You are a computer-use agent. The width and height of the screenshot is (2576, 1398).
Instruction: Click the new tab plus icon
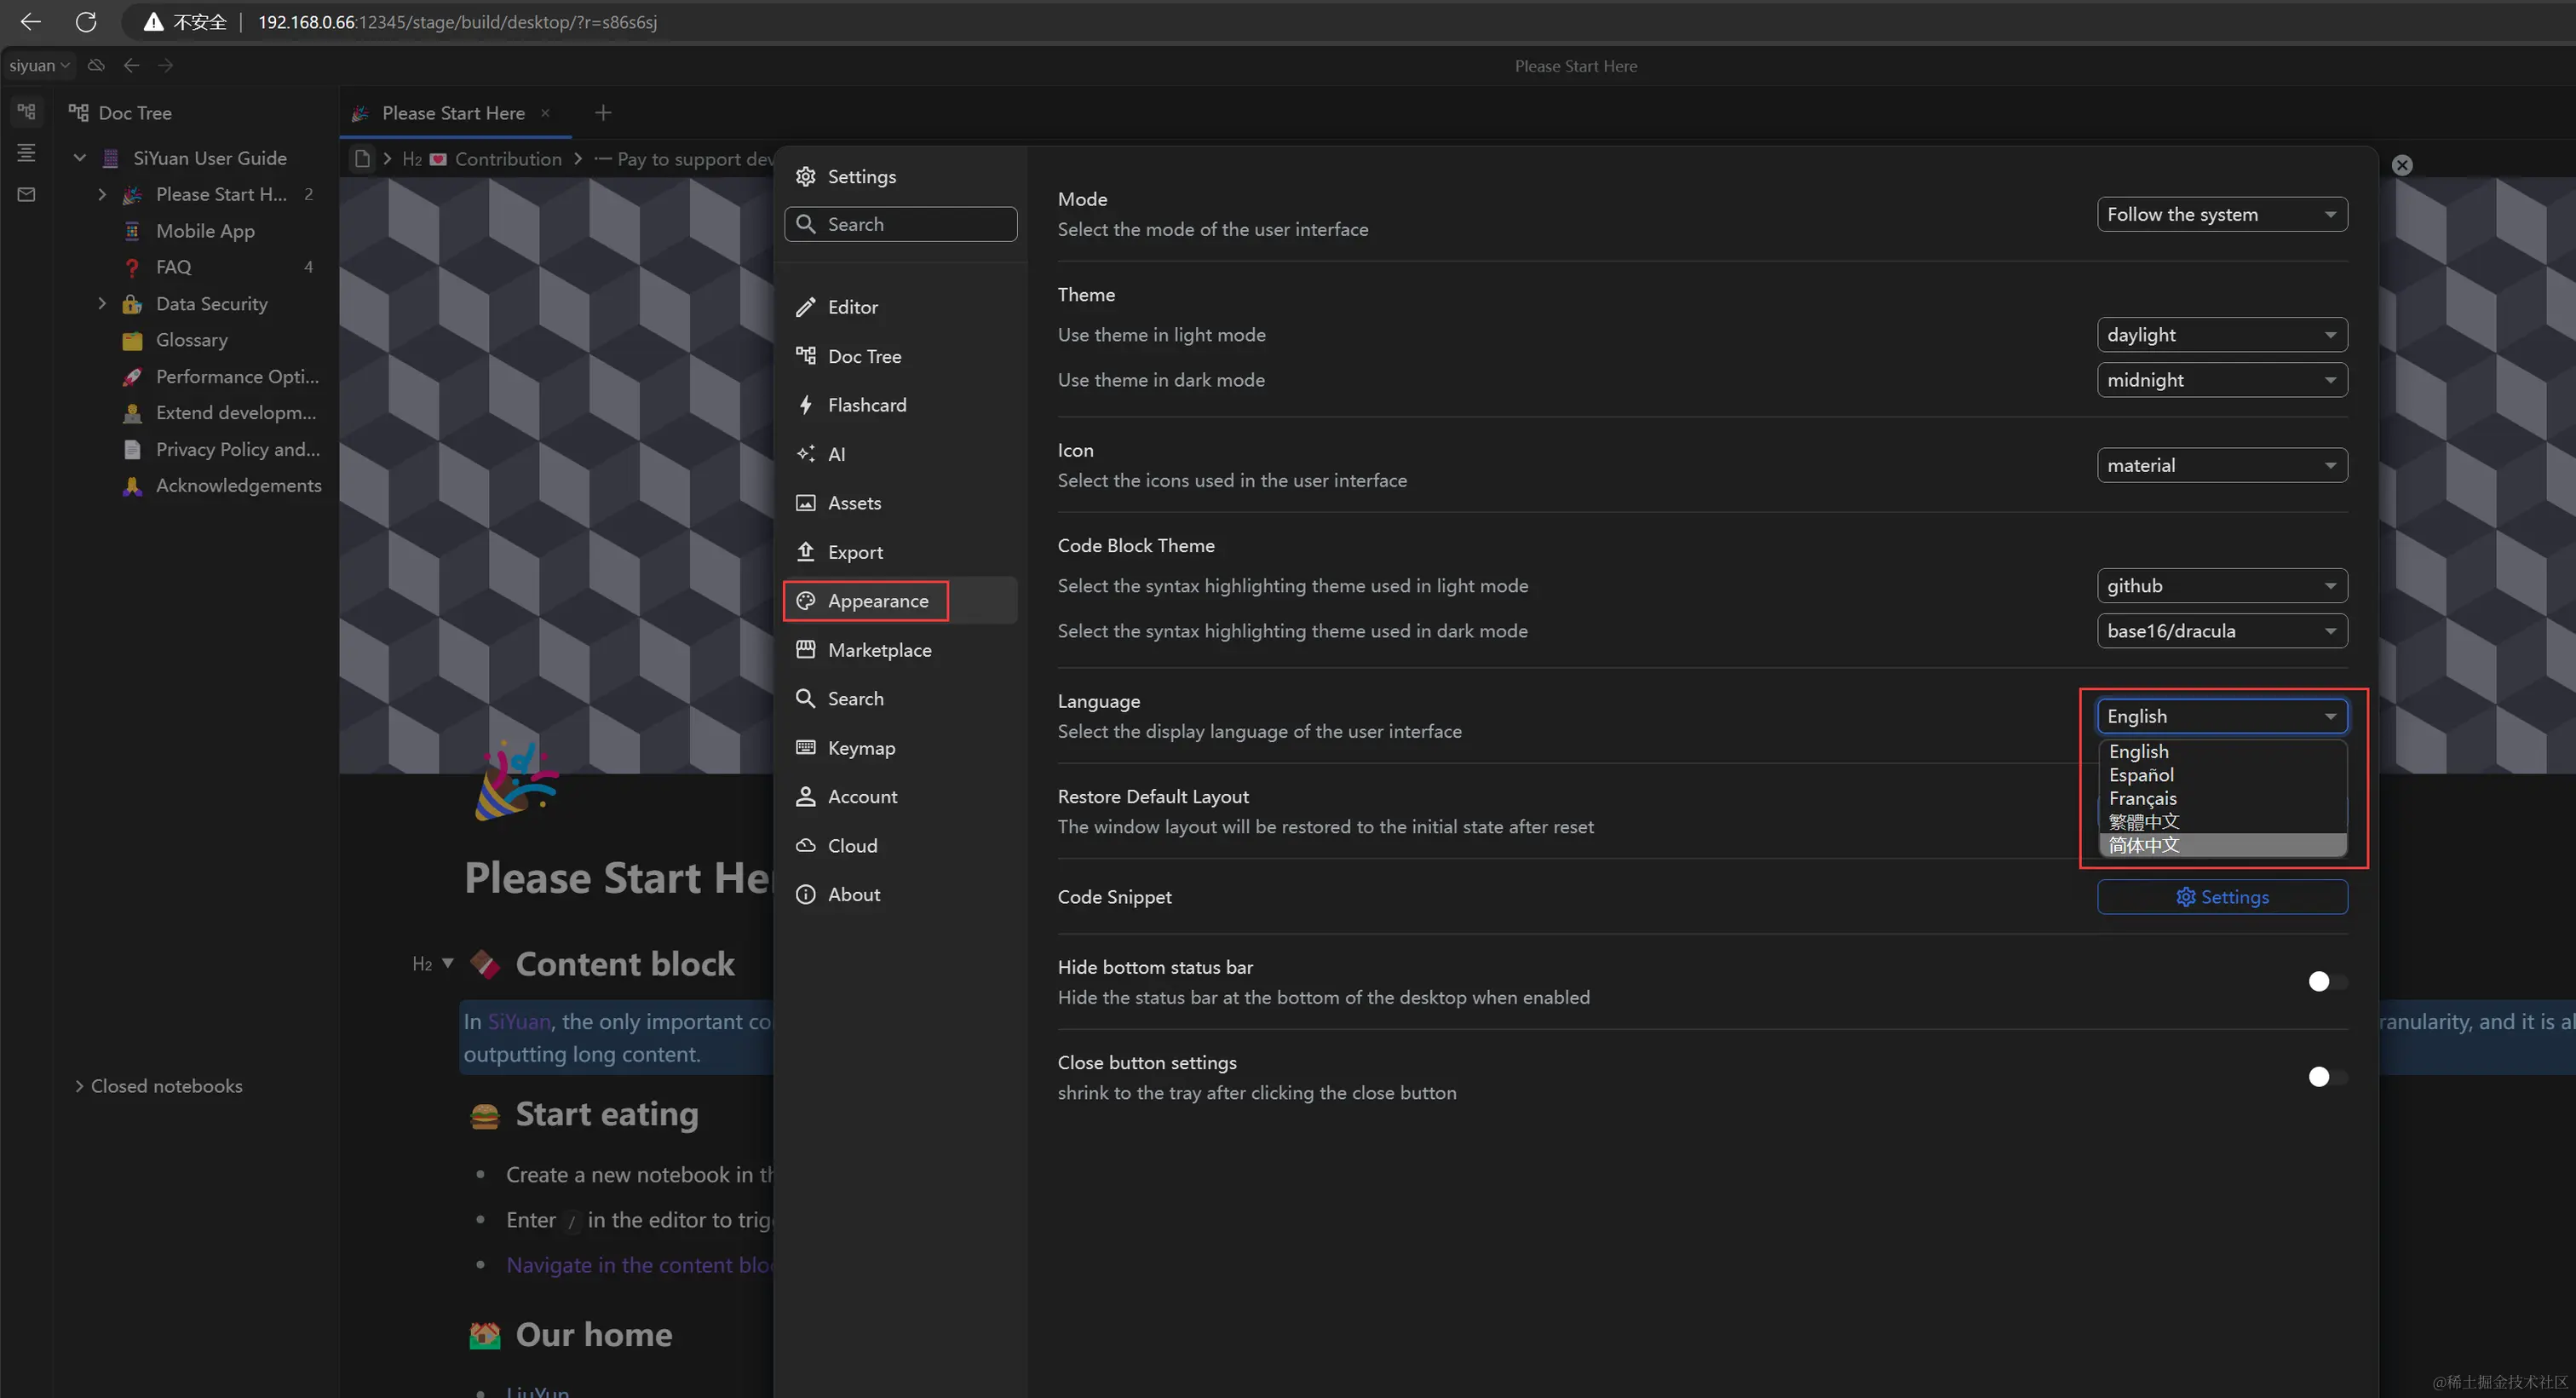coord(602,113)
